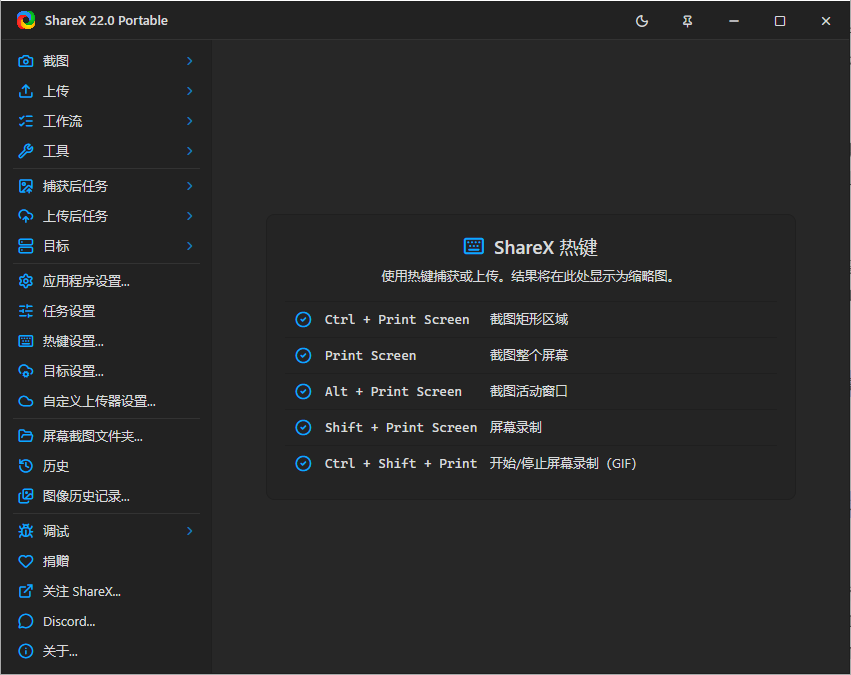Screen dimensions: 851x675
Task: Click the cloud icon for 自定义上传器设置
Action: click(26, 401)
